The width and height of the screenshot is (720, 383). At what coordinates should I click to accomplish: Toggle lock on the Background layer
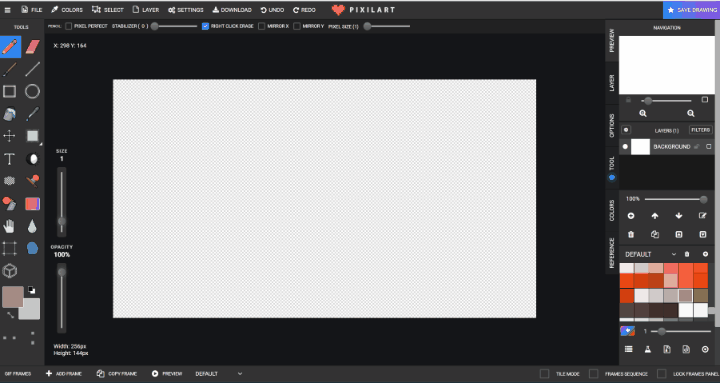697,147
